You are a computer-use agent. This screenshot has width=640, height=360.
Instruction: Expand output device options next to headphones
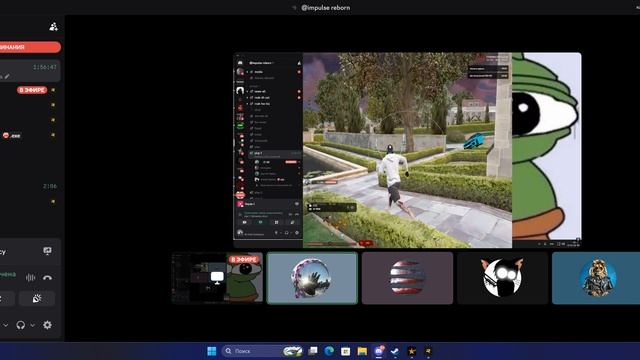pos(33,325)
